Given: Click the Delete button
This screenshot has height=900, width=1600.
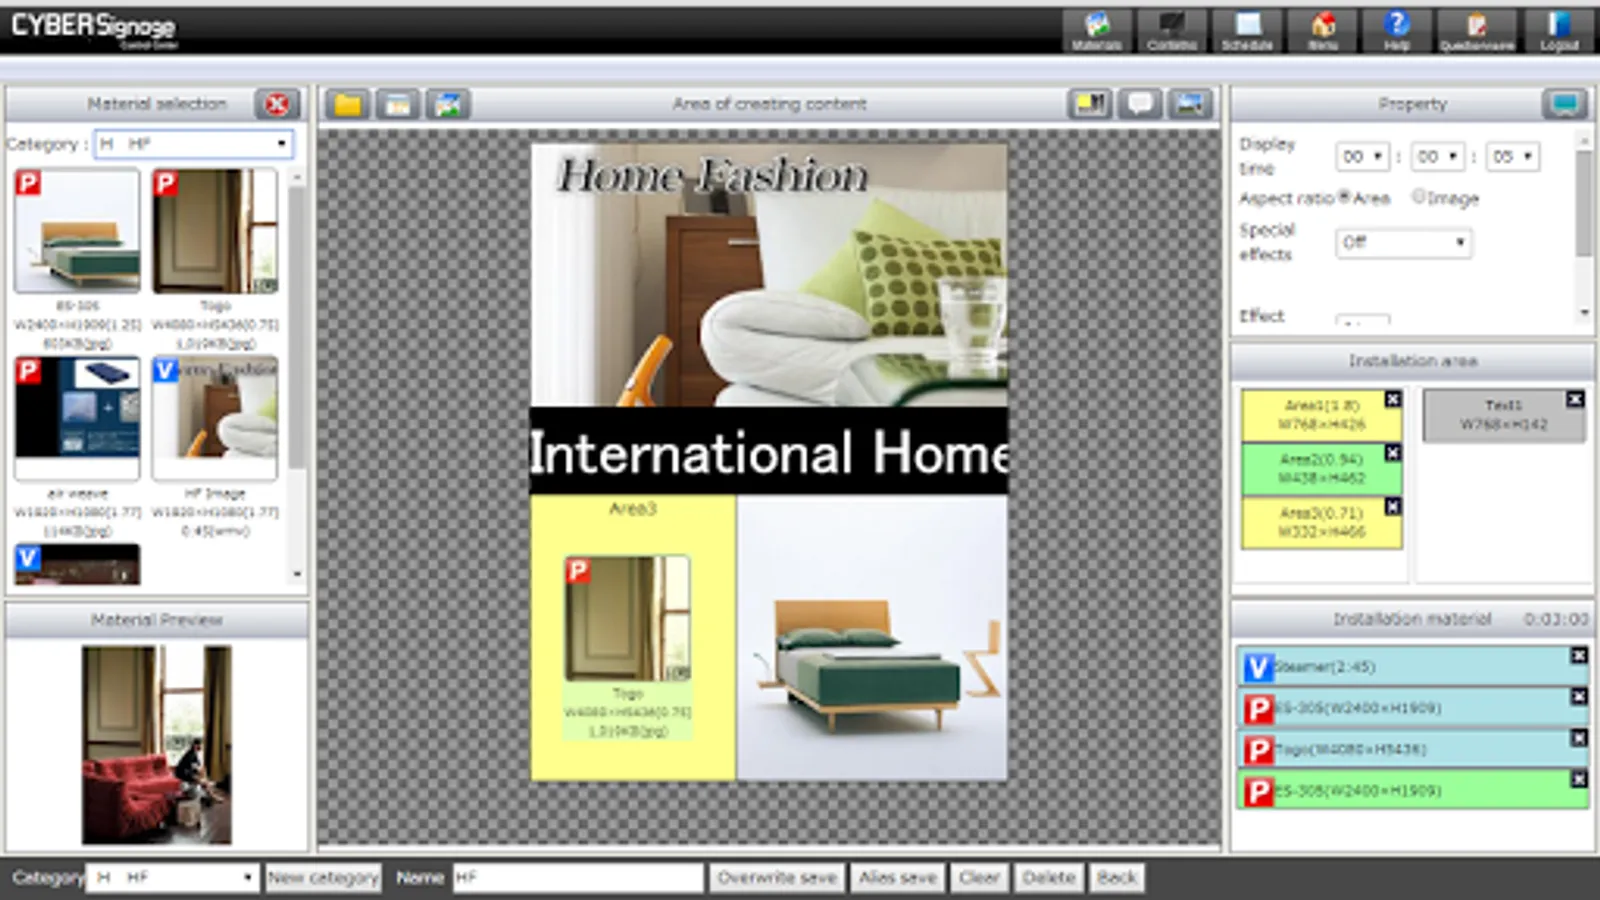Looking at the screenshot, I should point(1049,878).
